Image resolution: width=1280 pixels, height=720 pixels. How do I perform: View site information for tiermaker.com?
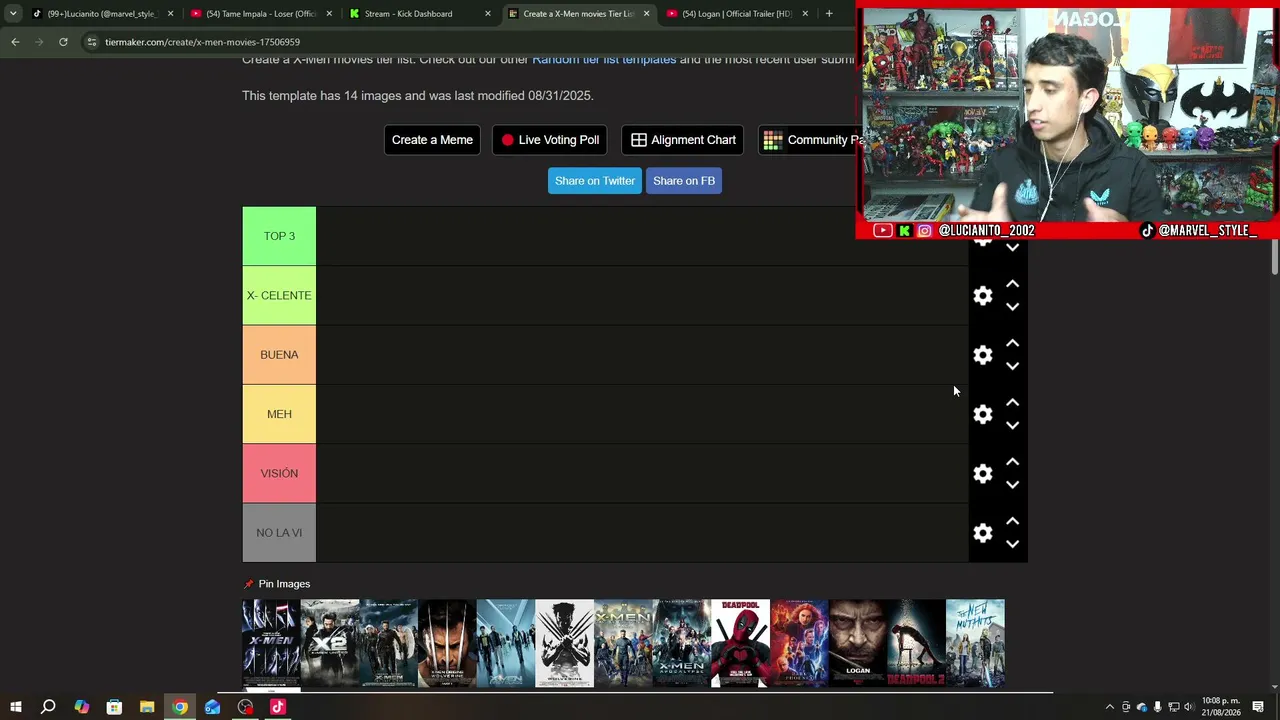tap(92, 42)
